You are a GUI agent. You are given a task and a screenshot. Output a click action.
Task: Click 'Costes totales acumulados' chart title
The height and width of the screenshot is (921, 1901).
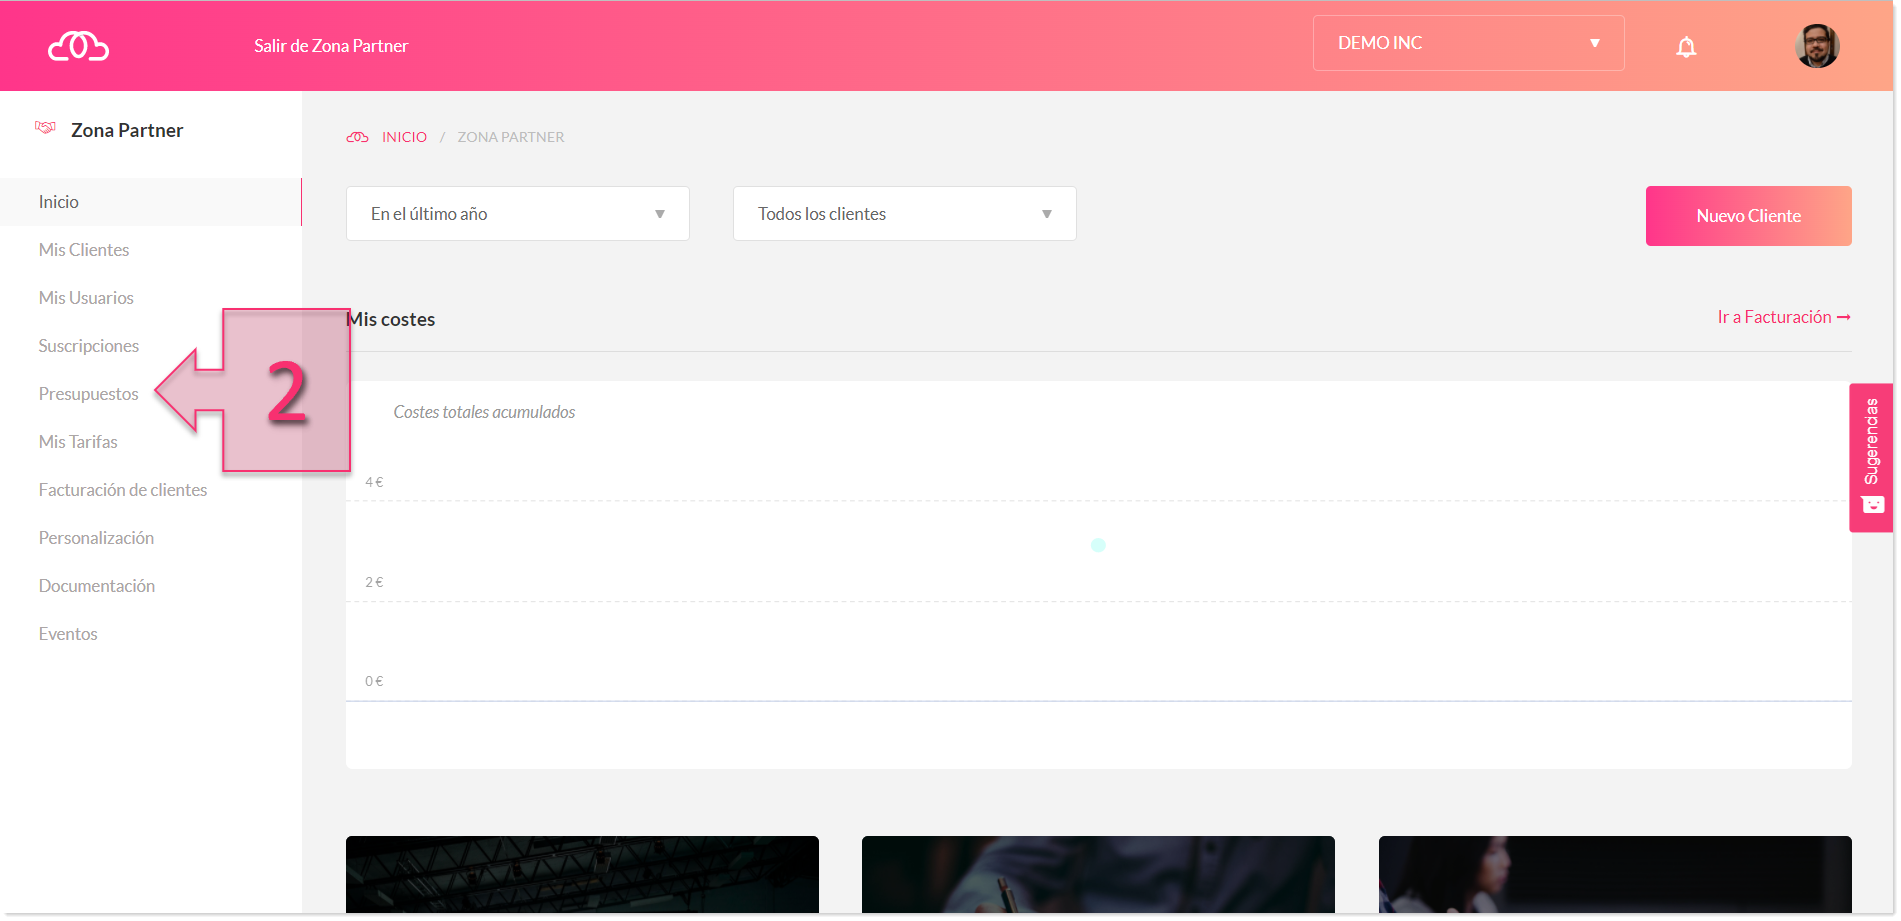click(x=484, y=412)
